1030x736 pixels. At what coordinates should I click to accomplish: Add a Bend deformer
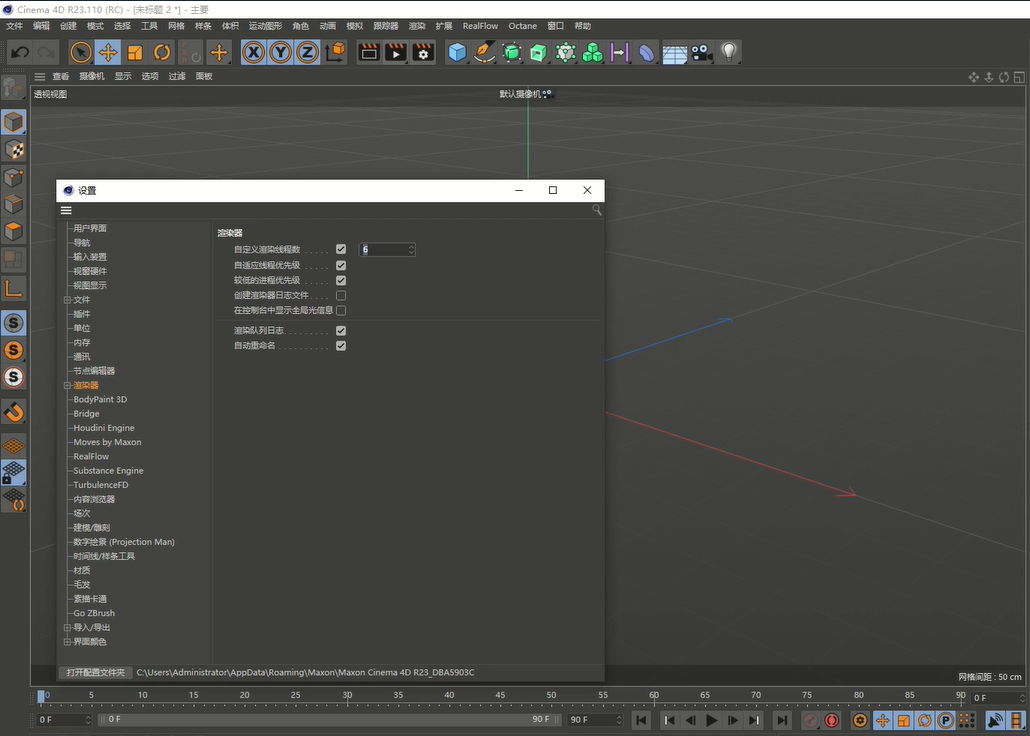646,52
